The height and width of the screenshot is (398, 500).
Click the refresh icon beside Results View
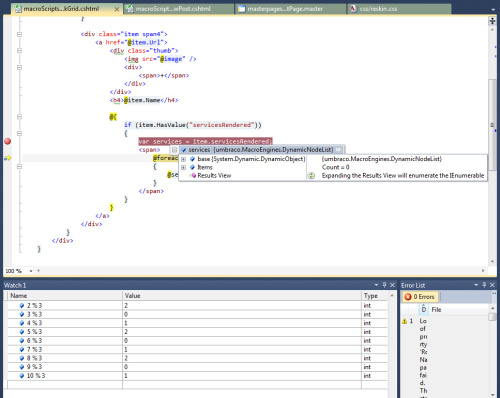click(311, 176)
